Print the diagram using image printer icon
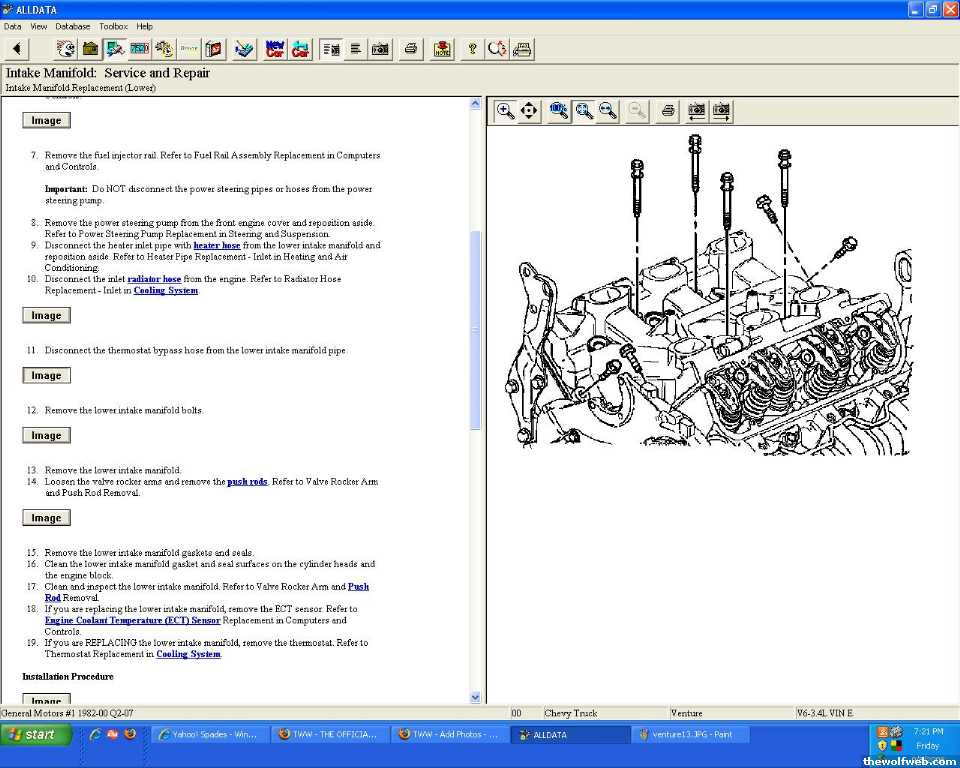Viewport: 960px width, 768px height. (668, 111)
